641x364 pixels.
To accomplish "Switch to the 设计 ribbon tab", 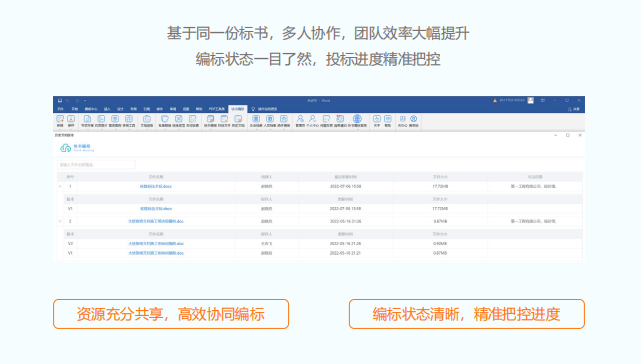I will pos(120,109).
